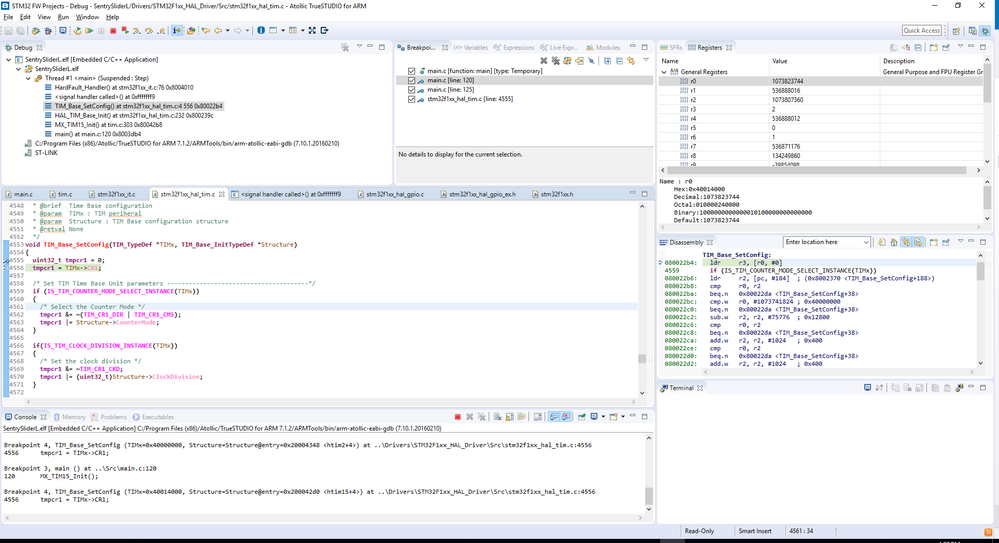Click Pin Console icon in Console toolbar

tap(581, 417)
